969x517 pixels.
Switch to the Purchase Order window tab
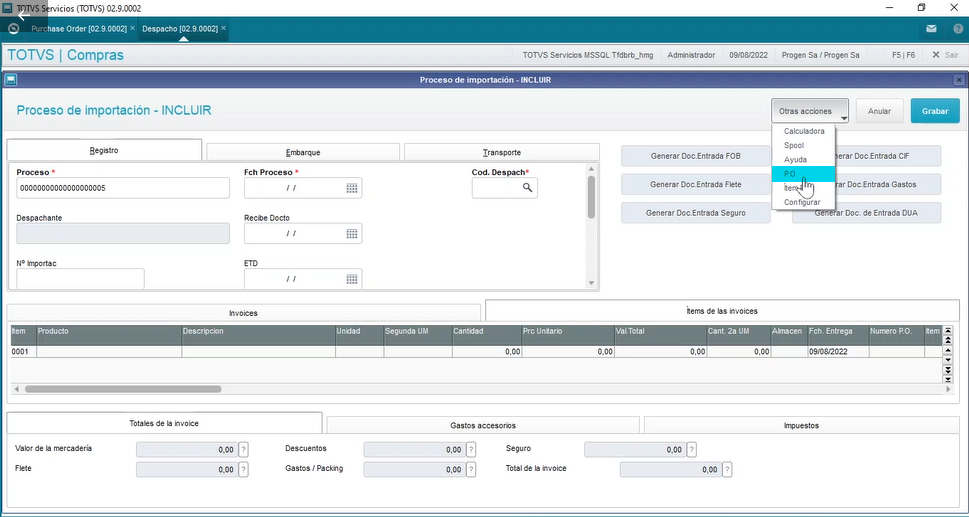coord(78,29)
